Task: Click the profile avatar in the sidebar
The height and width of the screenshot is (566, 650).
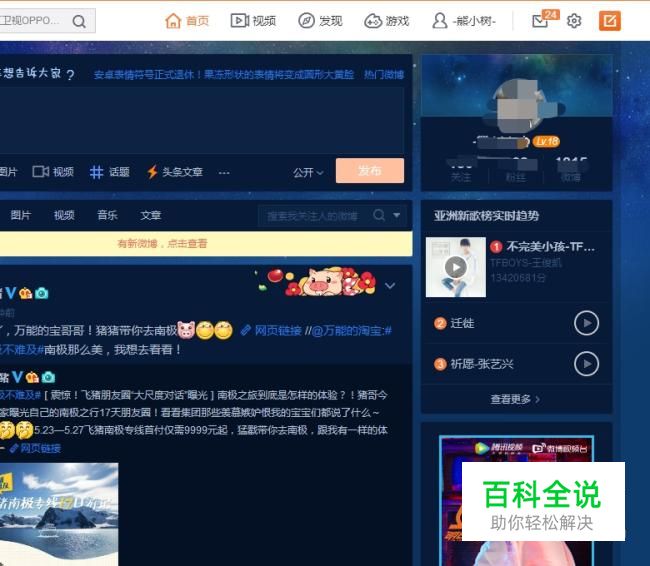Action: tap(517, 106)
